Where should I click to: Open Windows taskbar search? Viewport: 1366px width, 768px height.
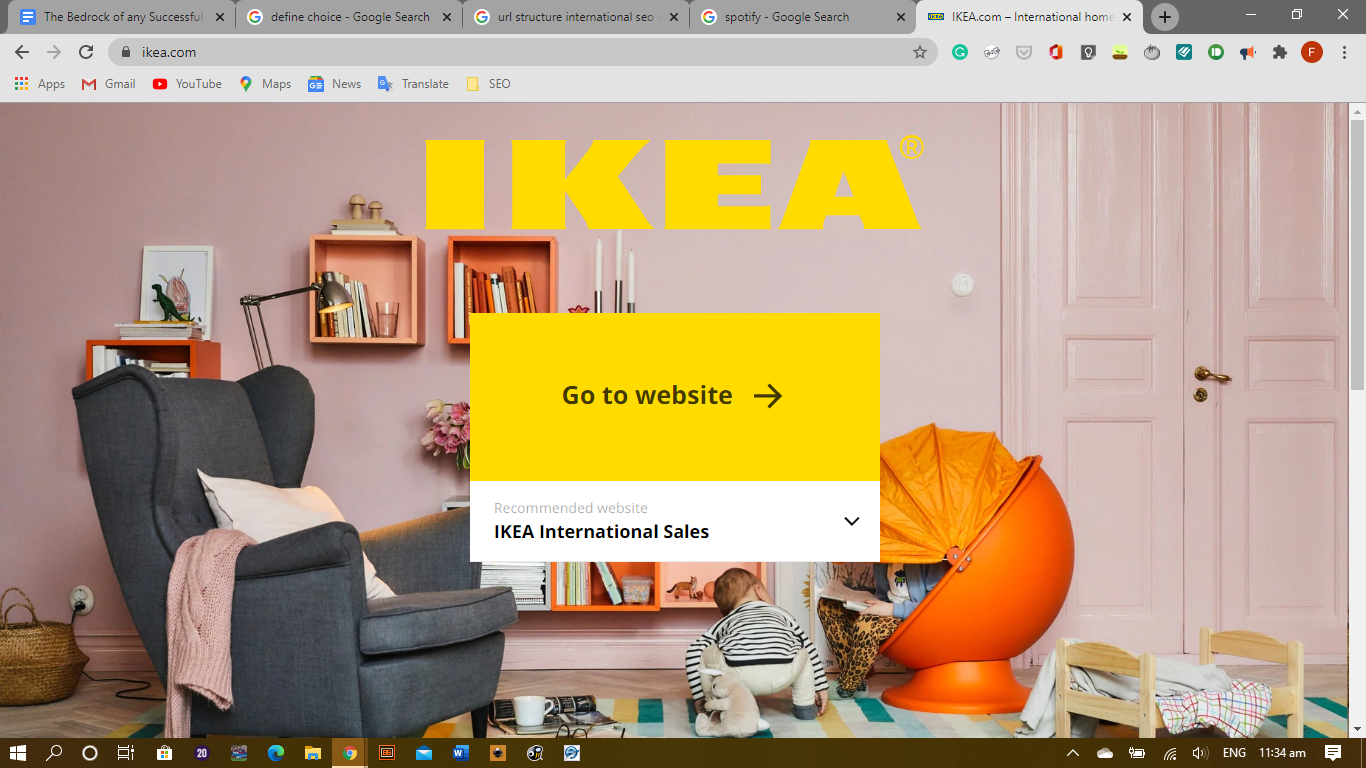(54, 753)
